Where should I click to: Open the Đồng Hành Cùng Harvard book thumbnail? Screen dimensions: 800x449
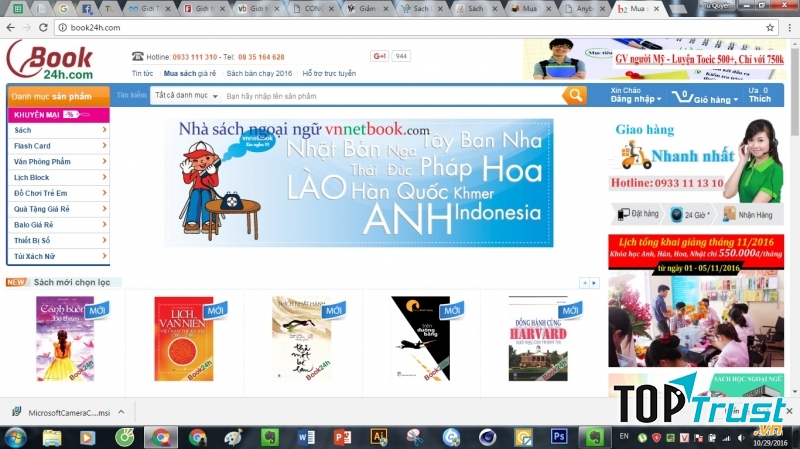(x=538, y=339)
